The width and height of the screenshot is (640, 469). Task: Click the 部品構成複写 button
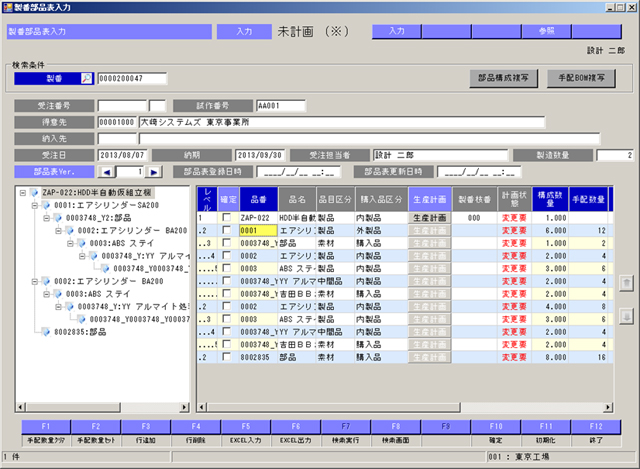[503, 78]
